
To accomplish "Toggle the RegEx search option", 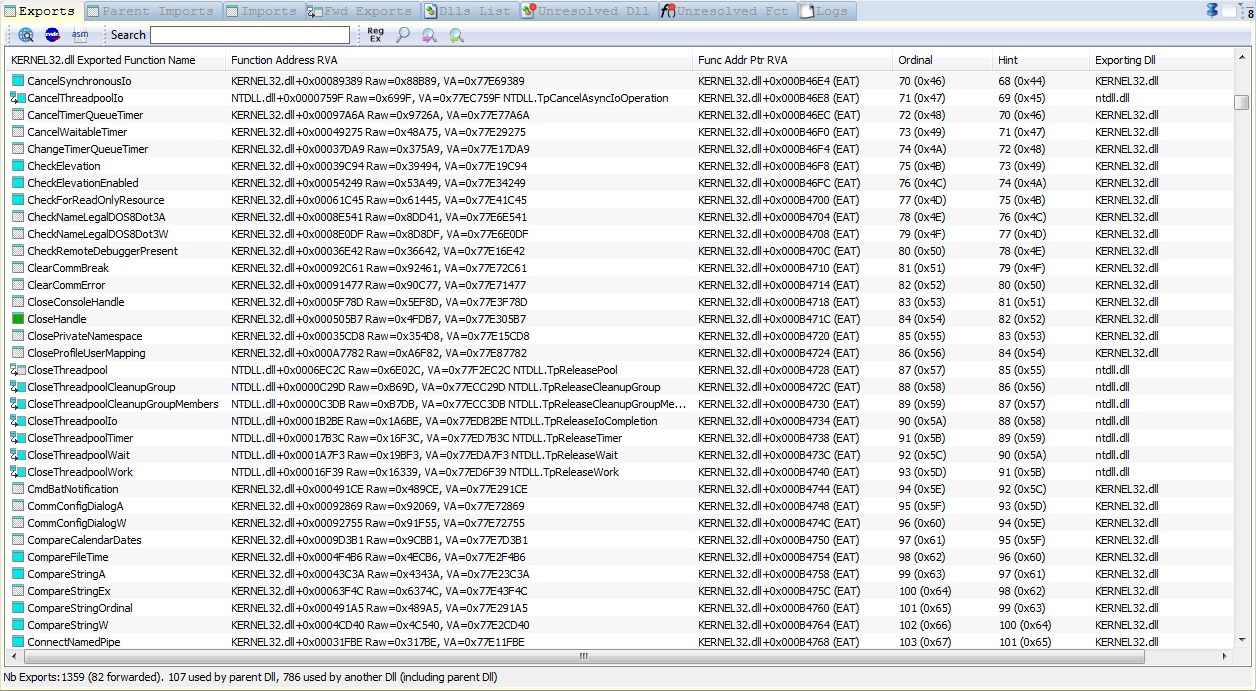I will (x=375, y=35).
